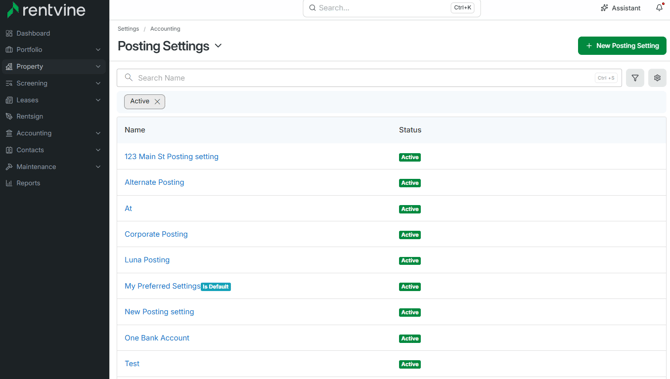This screenshot has height=379, width=670.
Task: Go to Settings breadcrumb
Action: point(128,29)
